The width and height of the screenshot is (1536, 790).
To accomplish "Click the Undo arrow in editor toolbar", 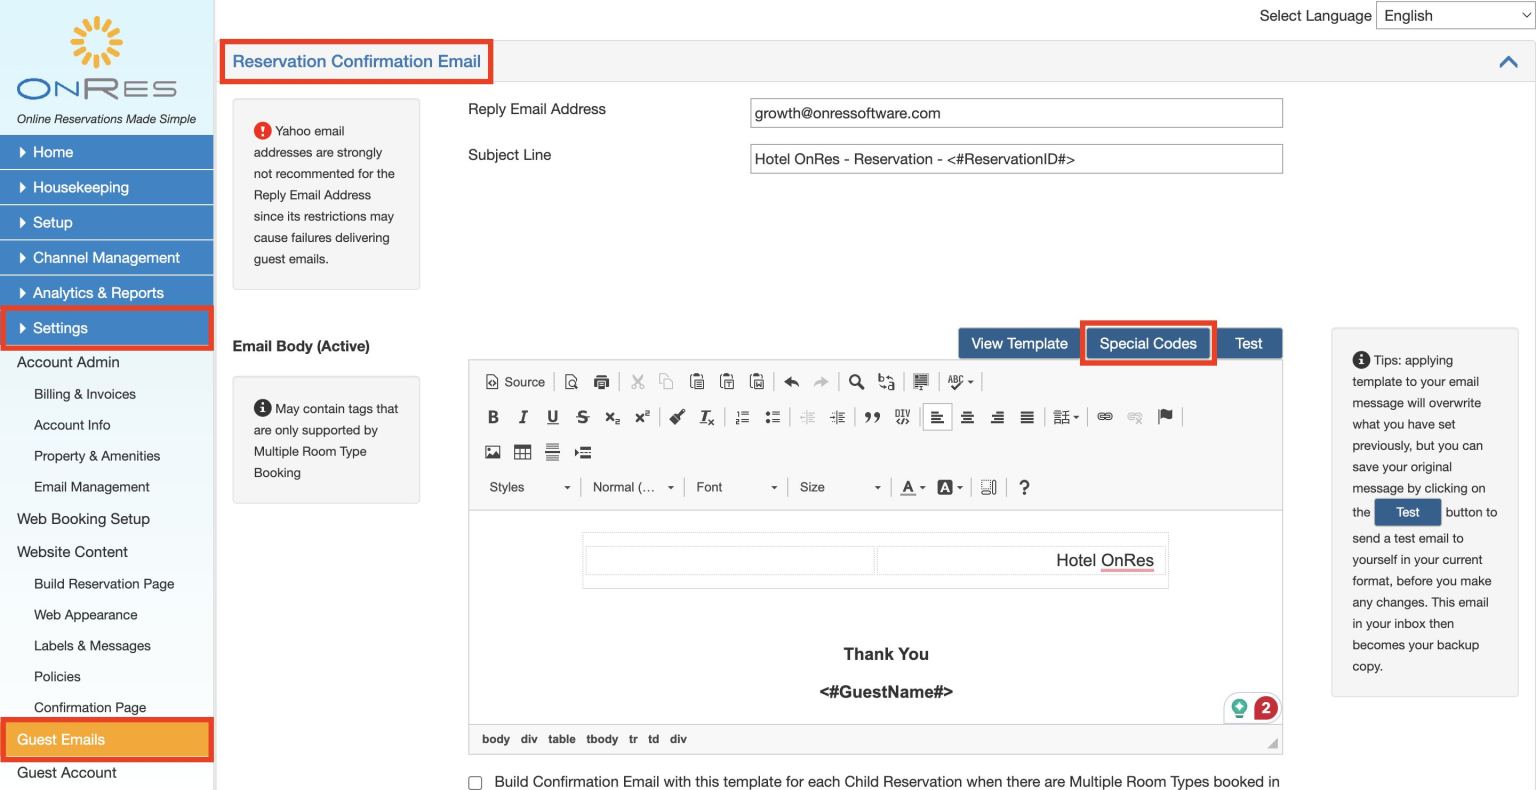I will 791,382.
